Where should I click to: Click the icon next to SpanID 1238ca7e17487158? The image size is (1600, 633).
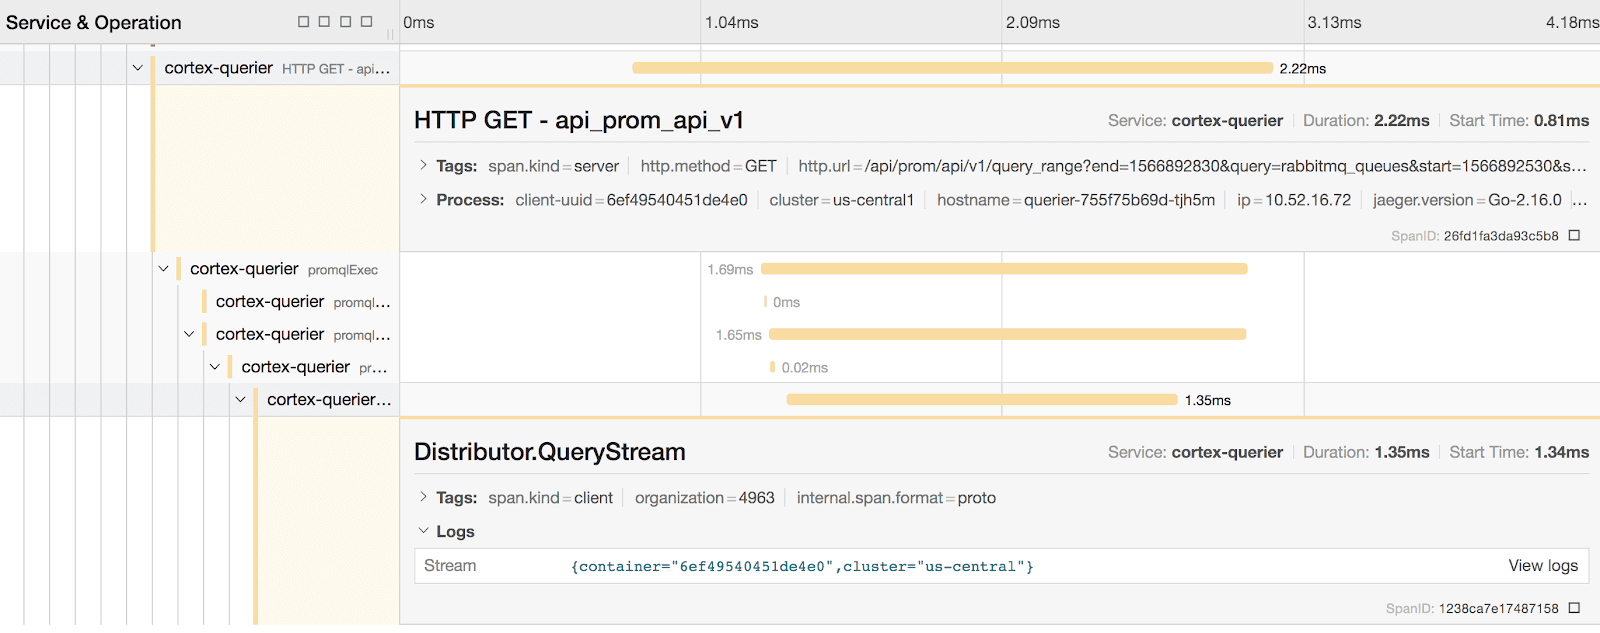1574,608
